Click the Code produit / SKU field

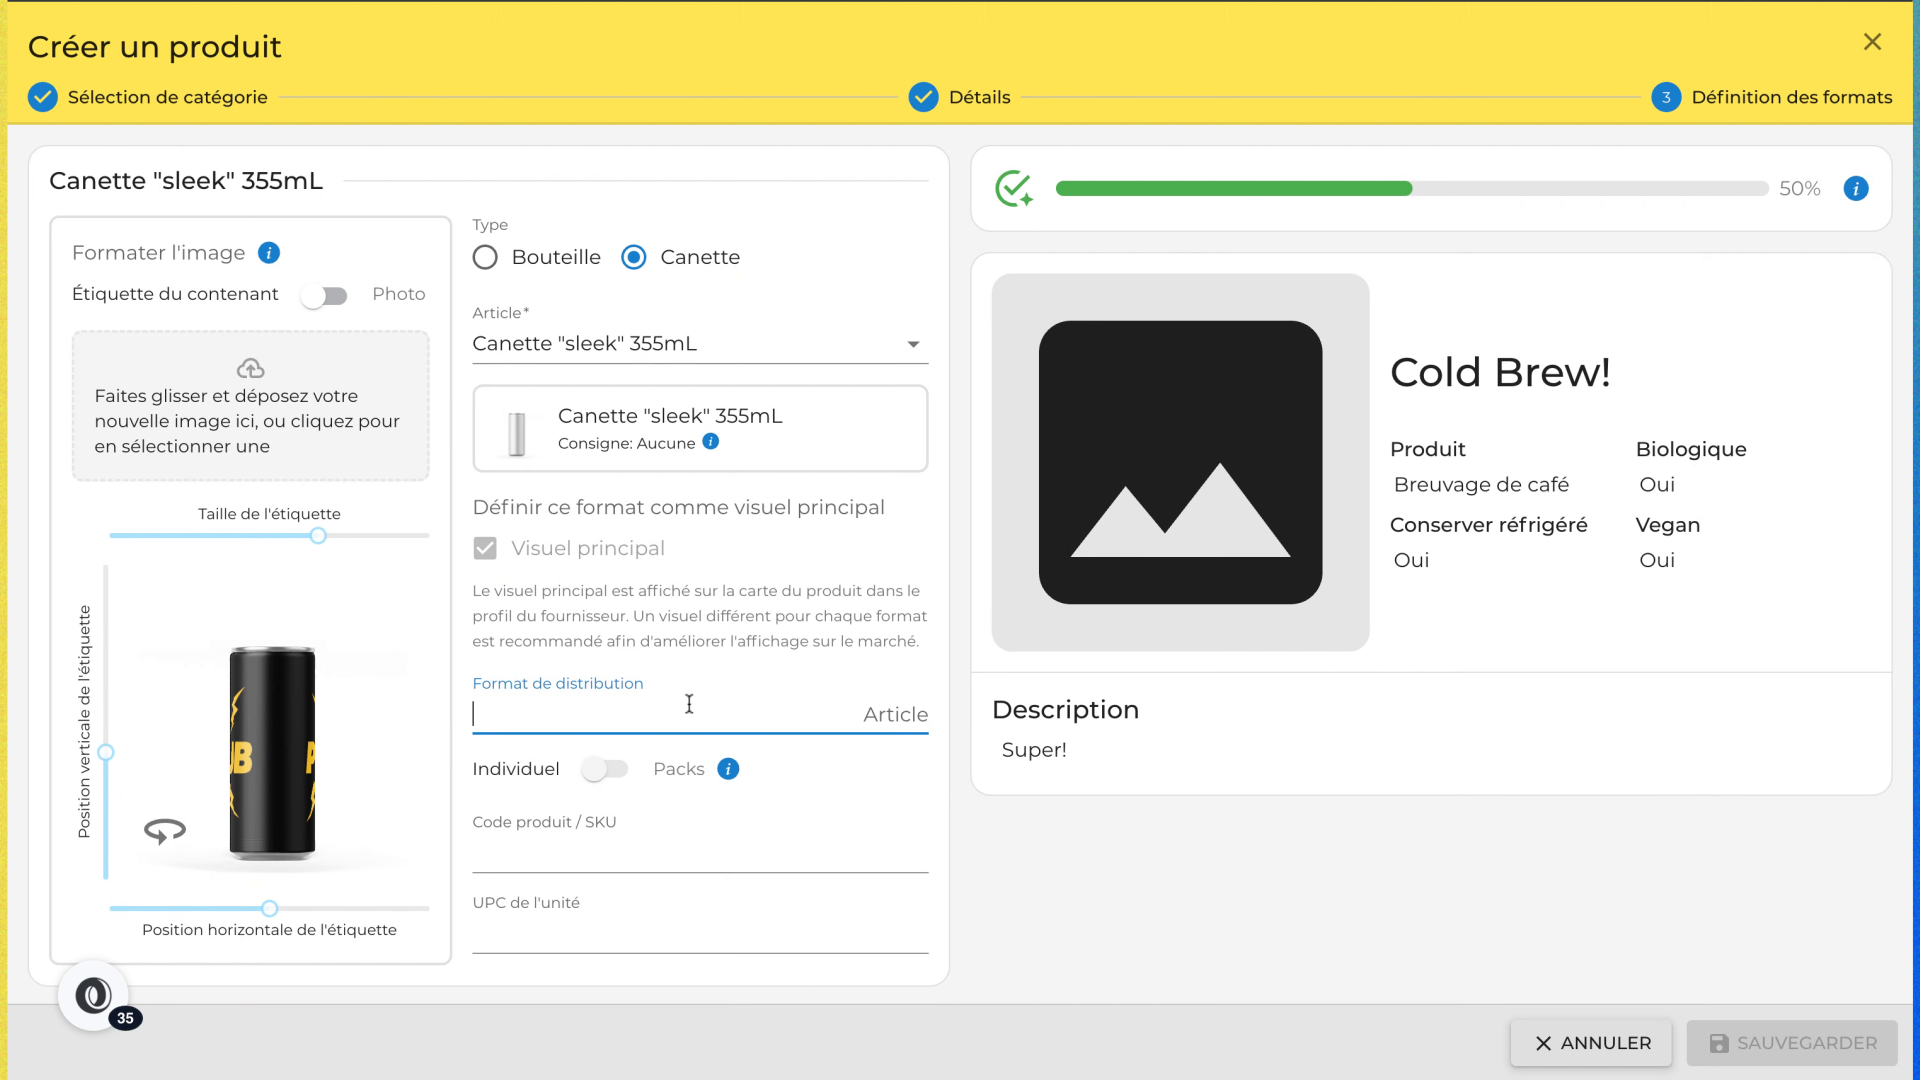tap(700, 853)
